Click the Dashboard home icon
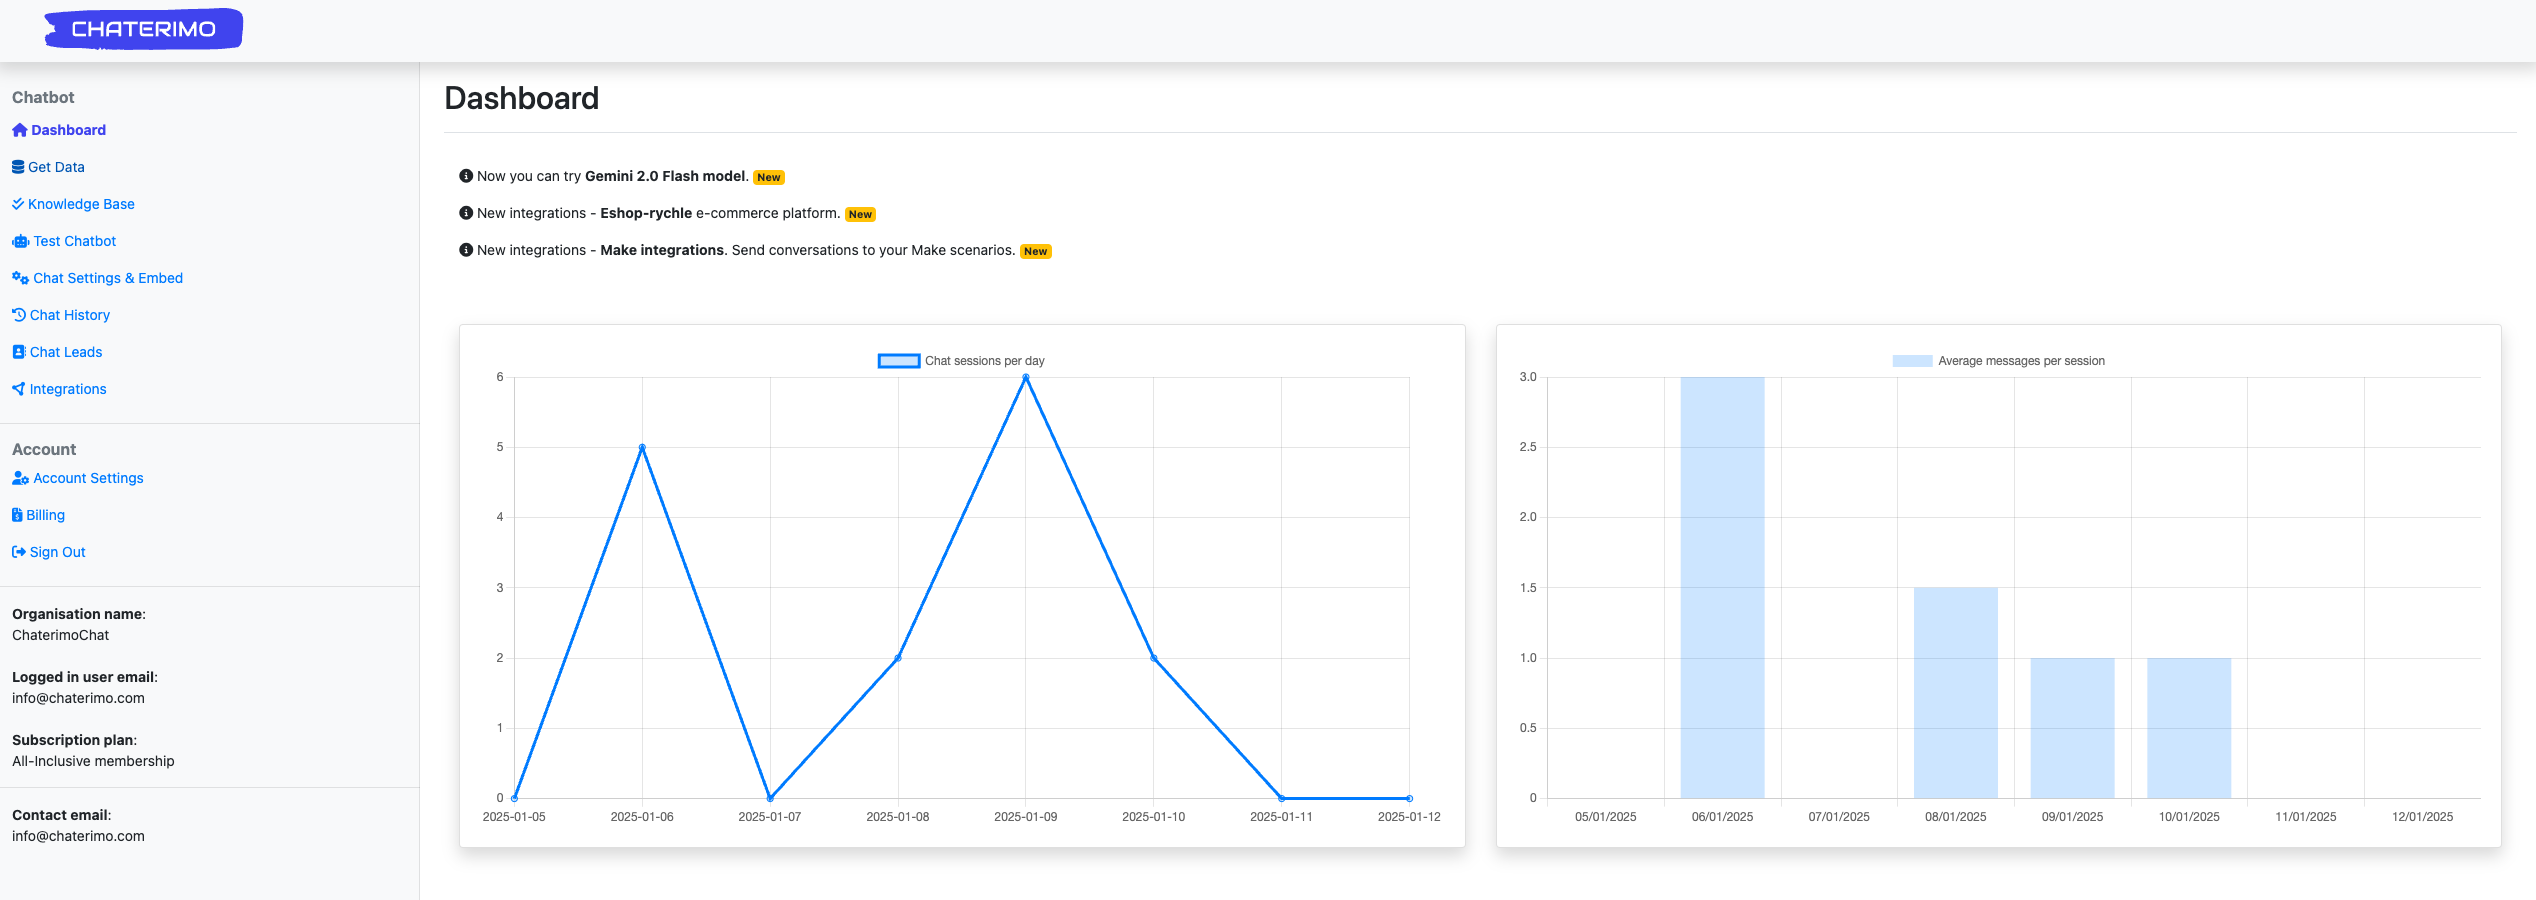This screenshot has height=900, width=2536. [x=19, y=130]
